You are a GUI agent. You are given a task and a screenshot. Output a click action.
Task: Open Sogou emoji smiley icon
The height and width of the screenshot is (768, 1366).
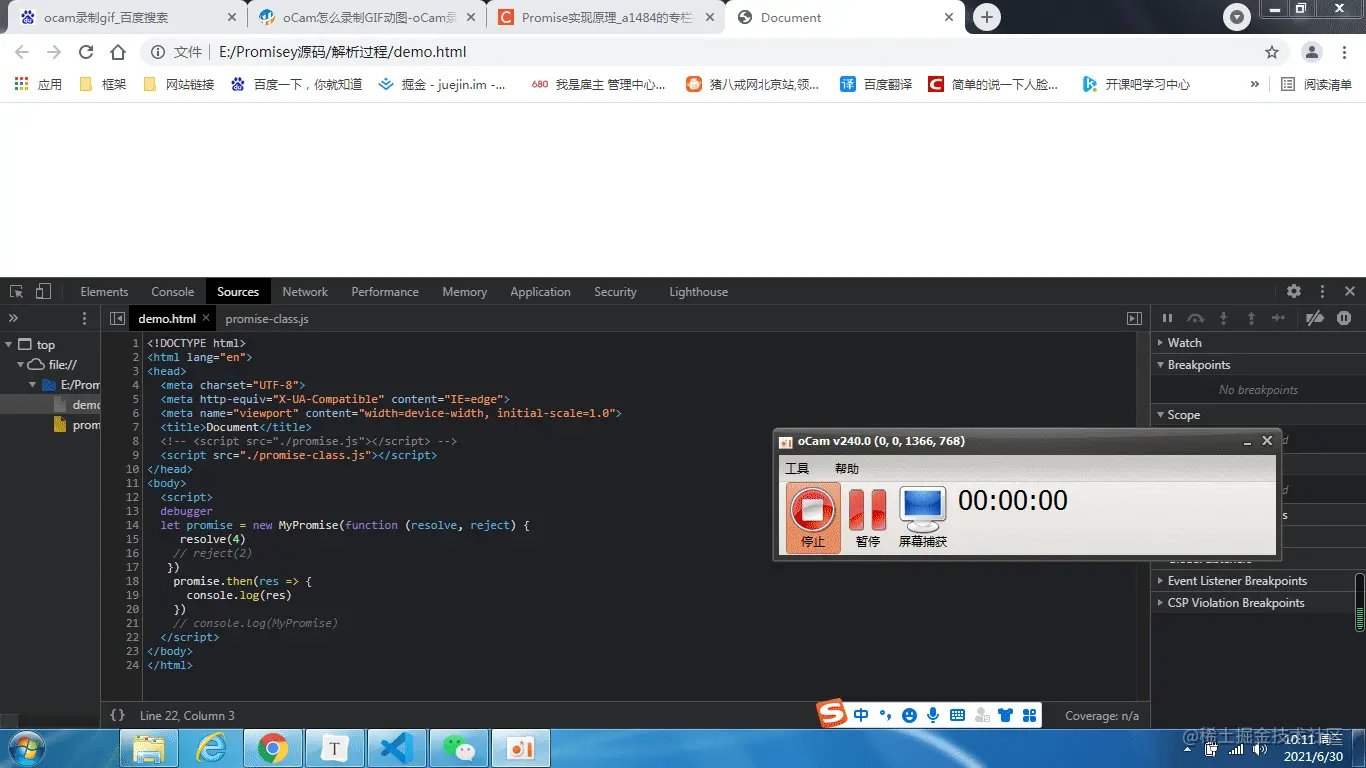[x=909, y=715]
